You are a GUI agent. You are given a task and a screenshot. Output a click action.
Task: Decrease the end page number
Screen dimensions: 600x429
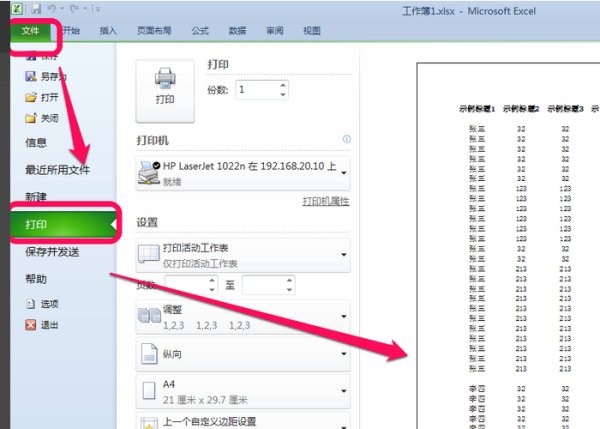(290, 290)
